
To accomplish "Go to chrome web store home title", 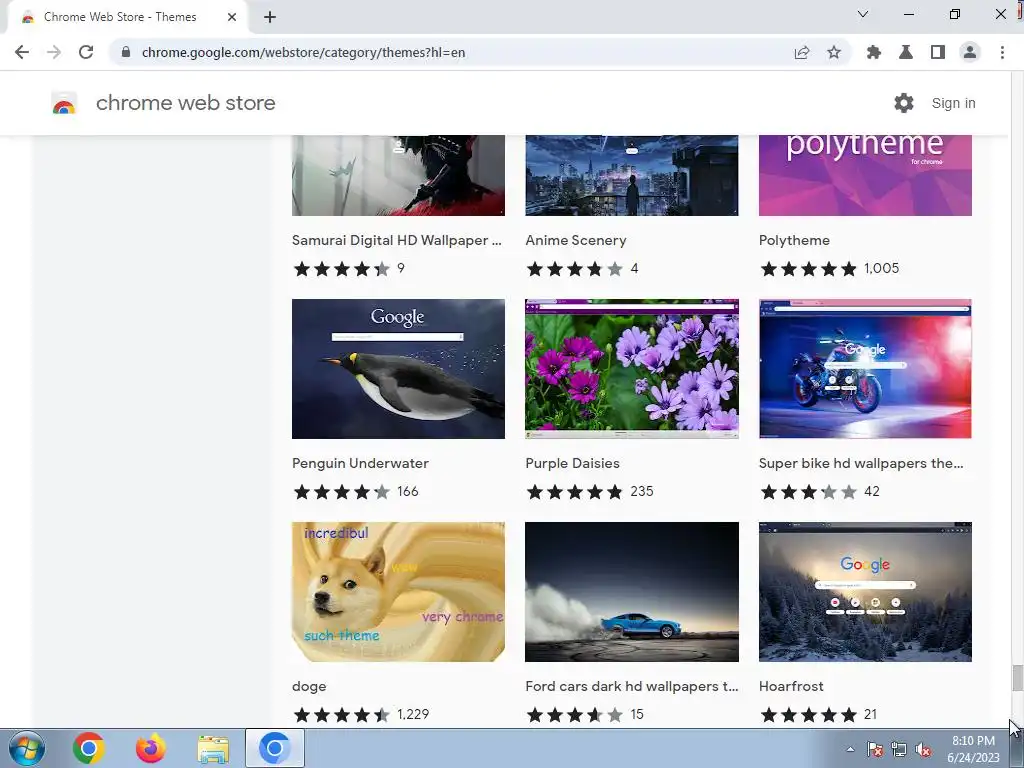I will [x=185, y=103].
